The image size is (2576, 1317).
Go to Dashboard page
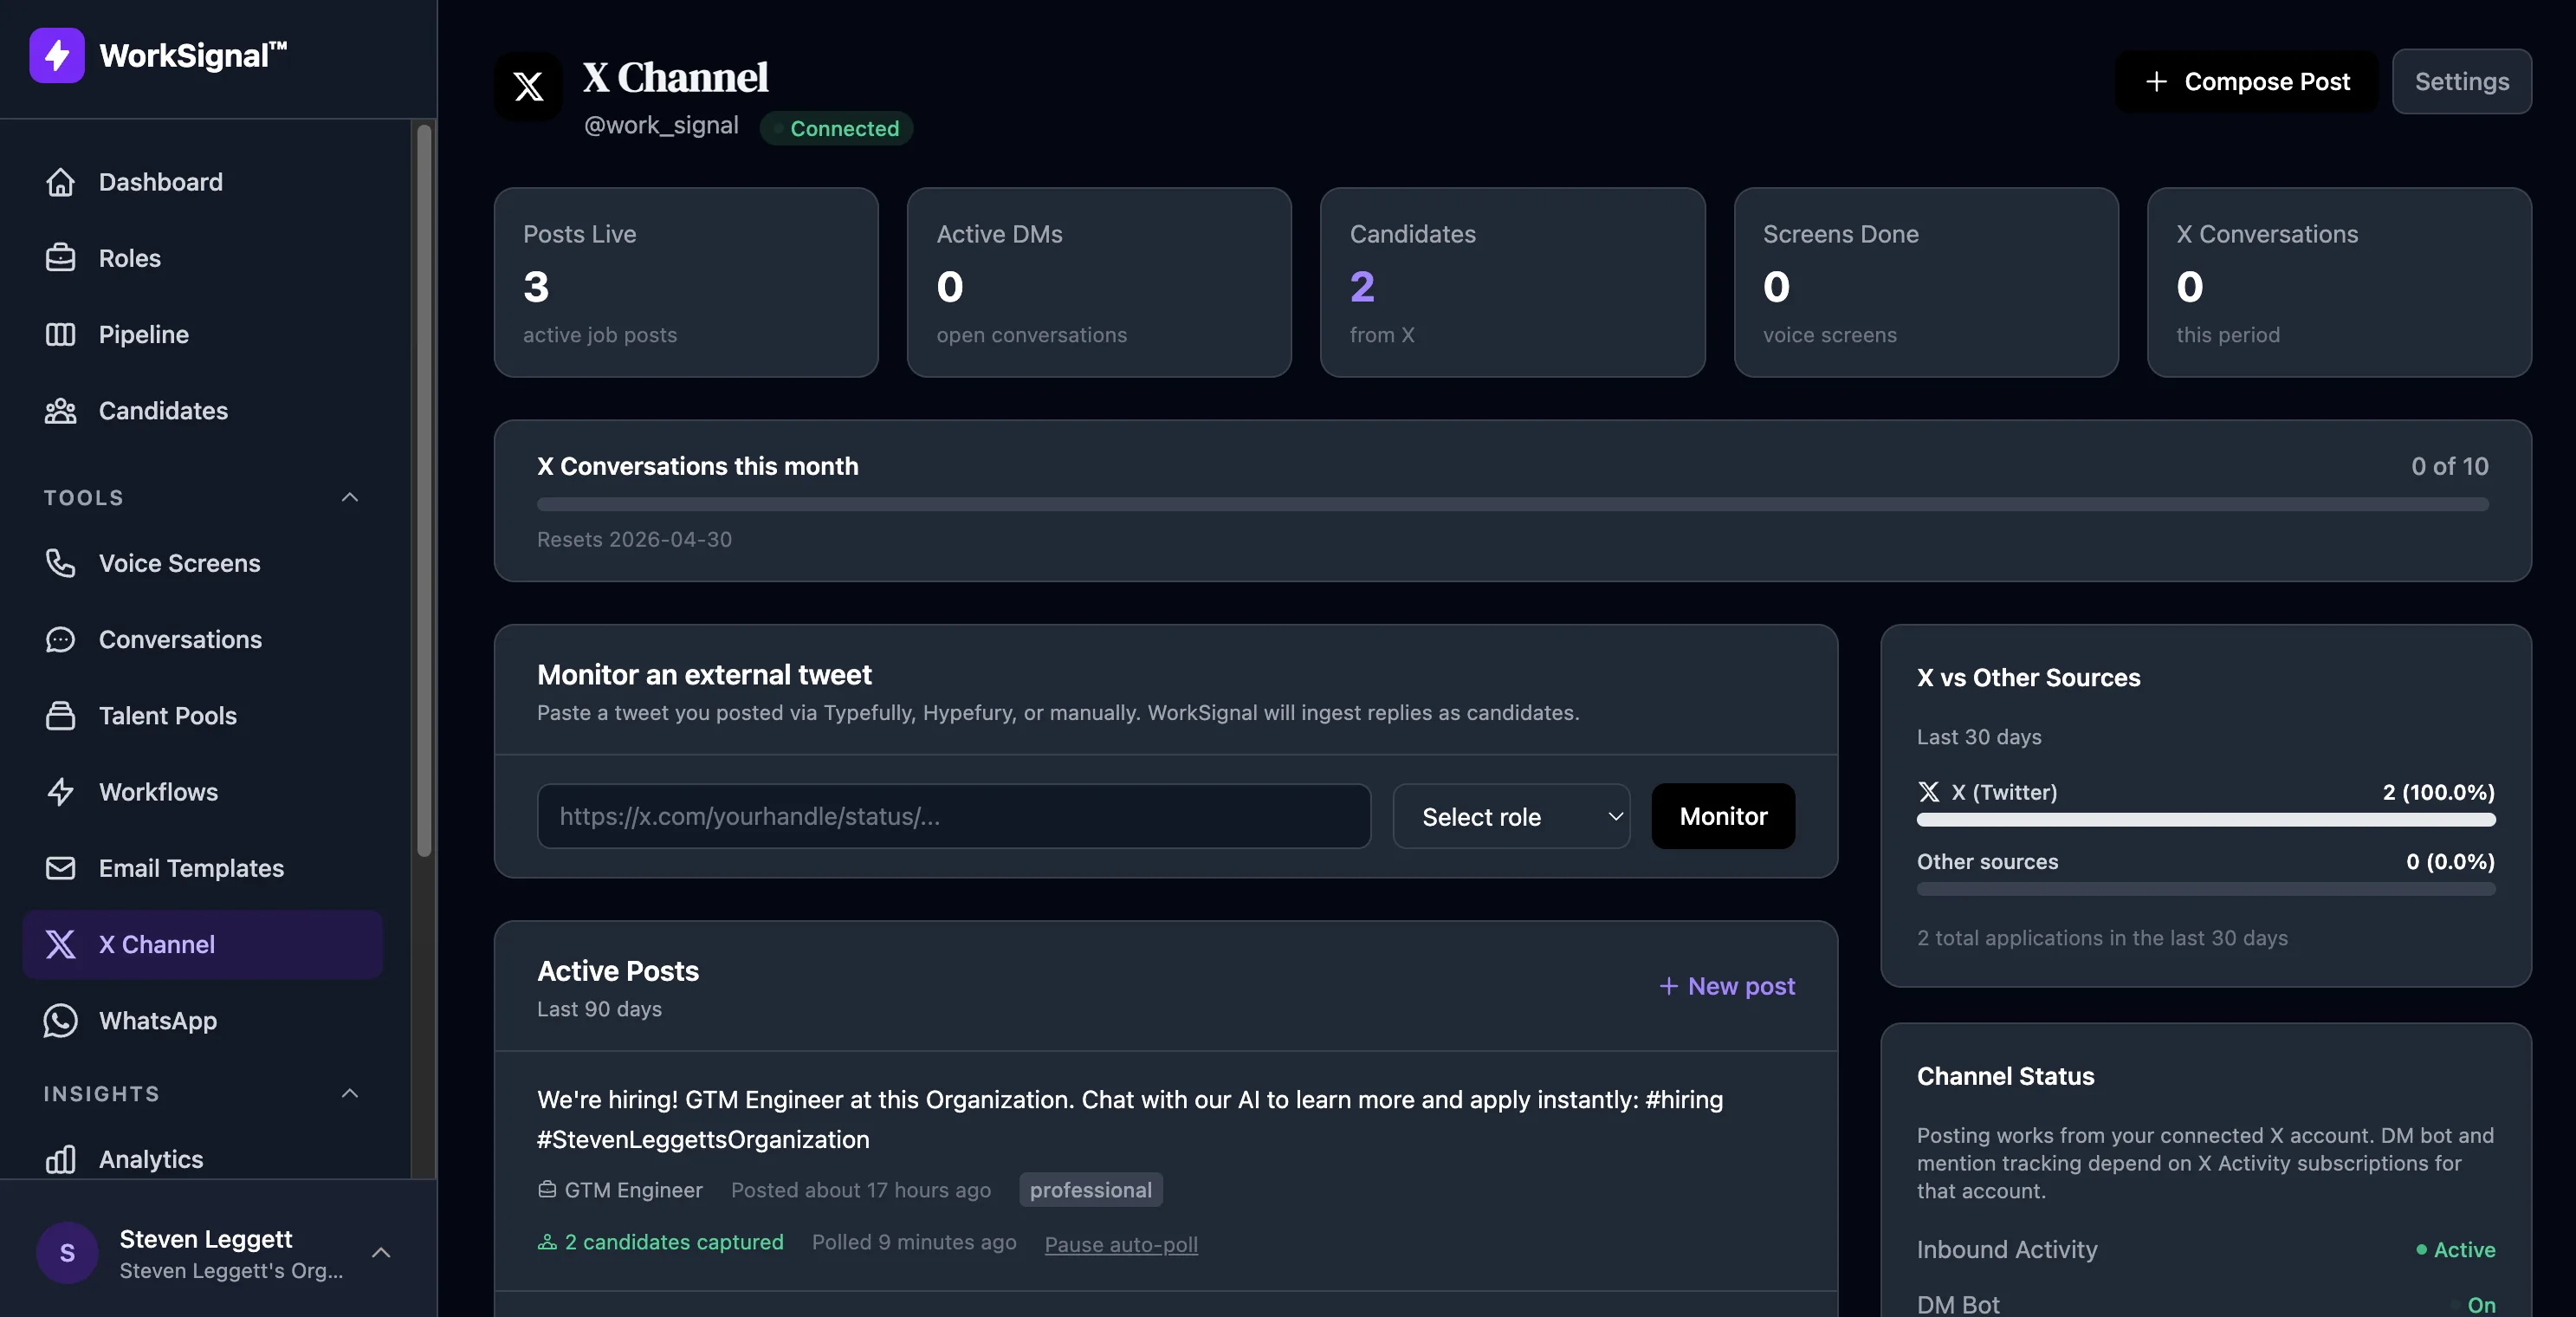[203, 182]
